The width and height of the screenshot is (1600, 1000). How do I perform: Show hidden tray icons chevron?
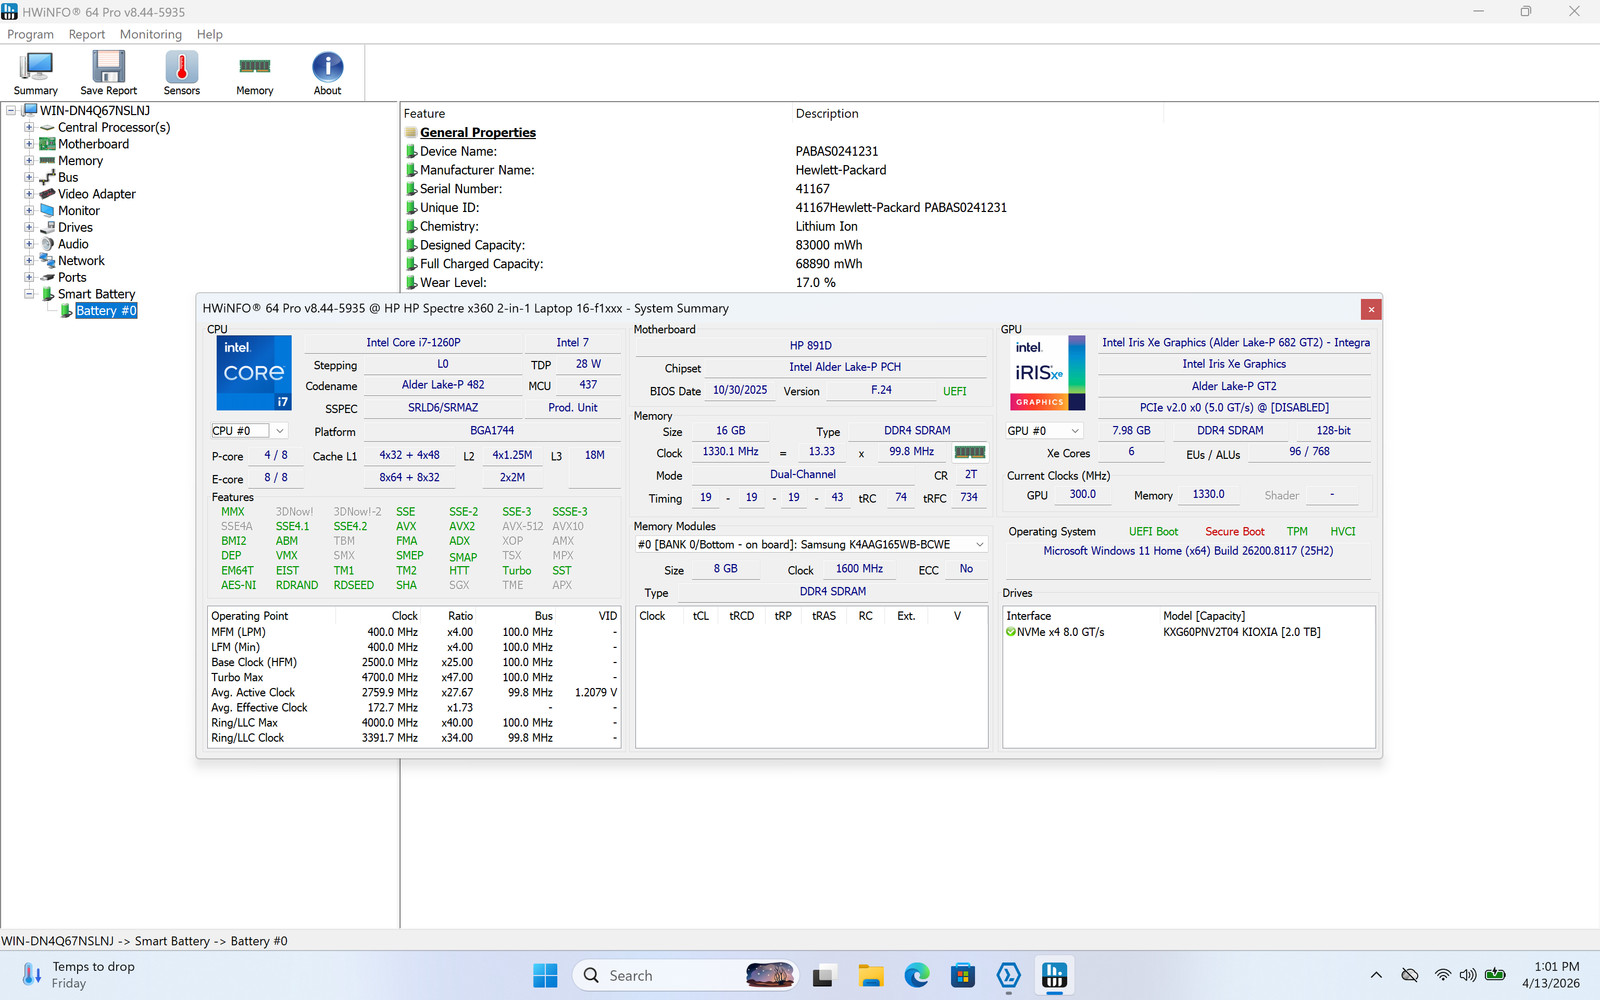(x=1376, y=975)
